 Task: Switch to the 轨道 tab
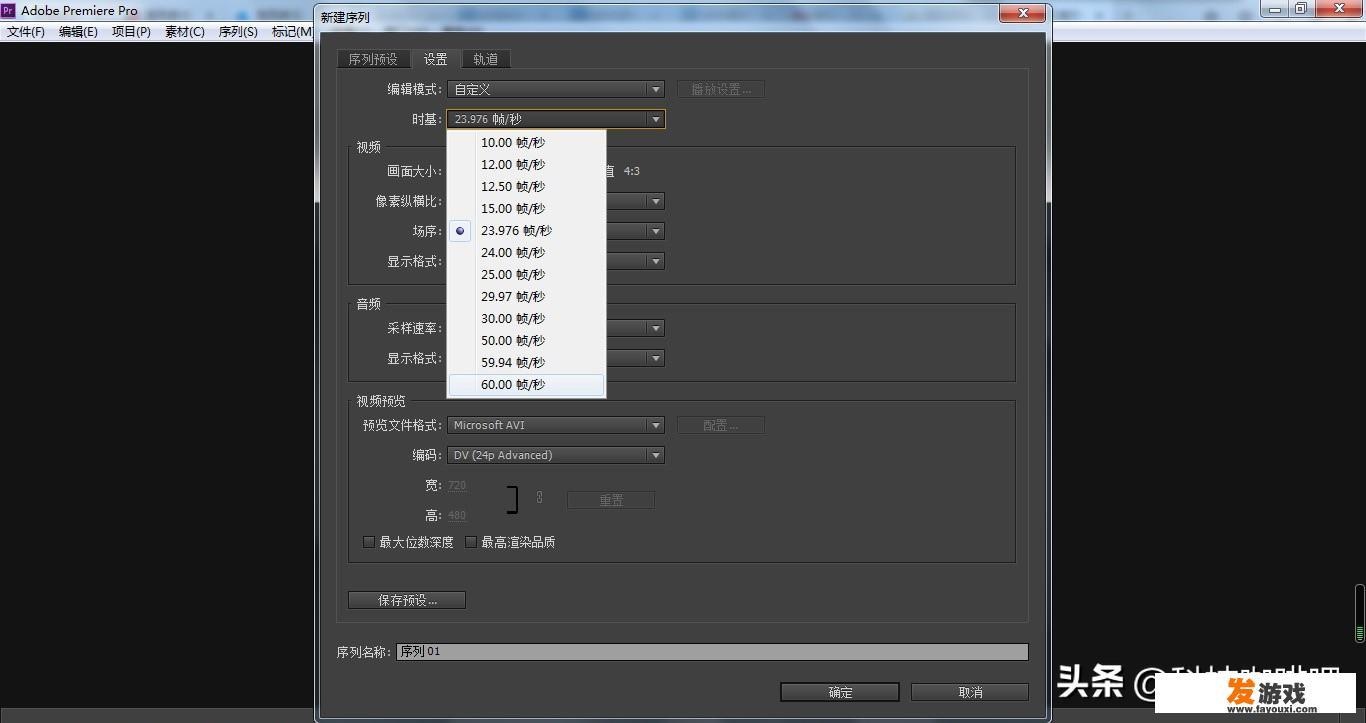click(486, 59)
